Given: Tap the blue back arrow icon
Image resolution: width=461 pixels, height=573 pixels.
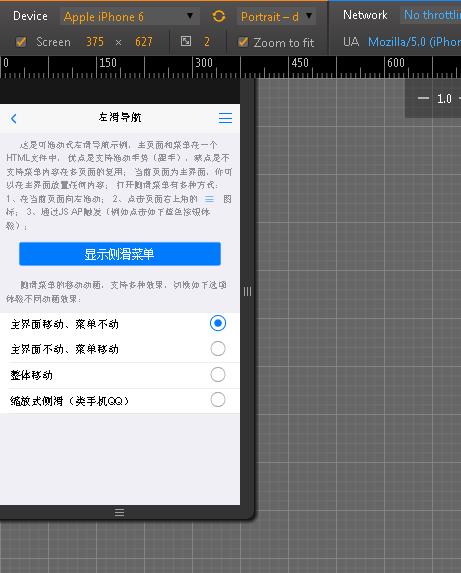Looking at the screenshot, I should point(14,118).
